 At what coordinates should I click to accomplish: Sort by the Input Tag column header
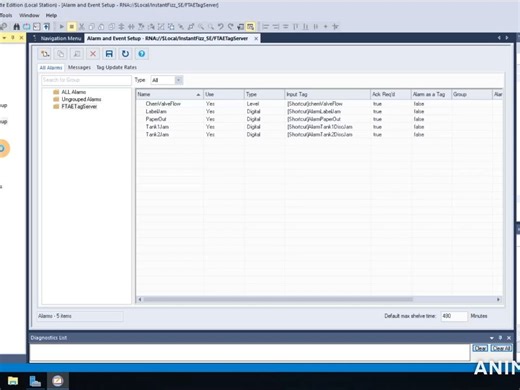(x=327, y=94)
